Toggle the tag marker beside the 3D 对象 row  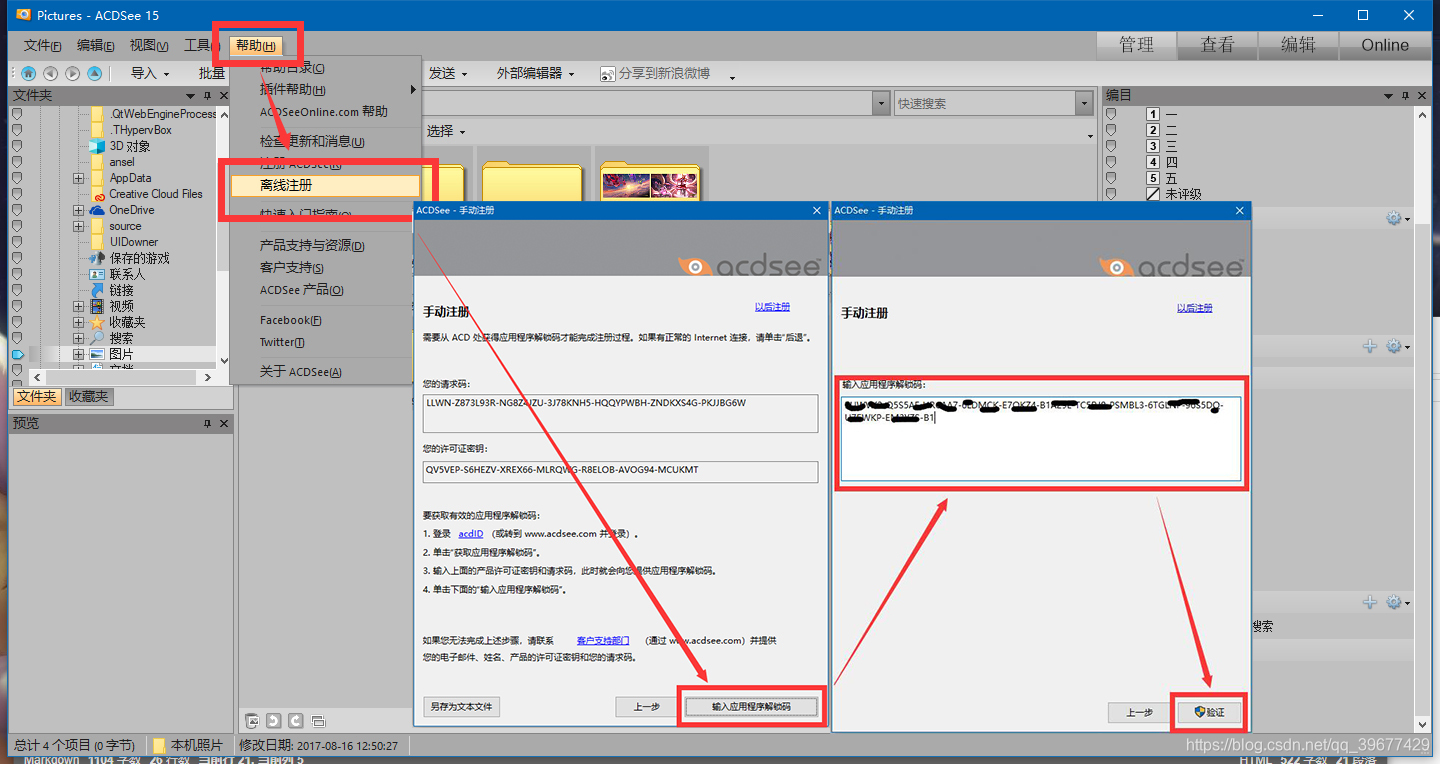[x=17, y=146]
